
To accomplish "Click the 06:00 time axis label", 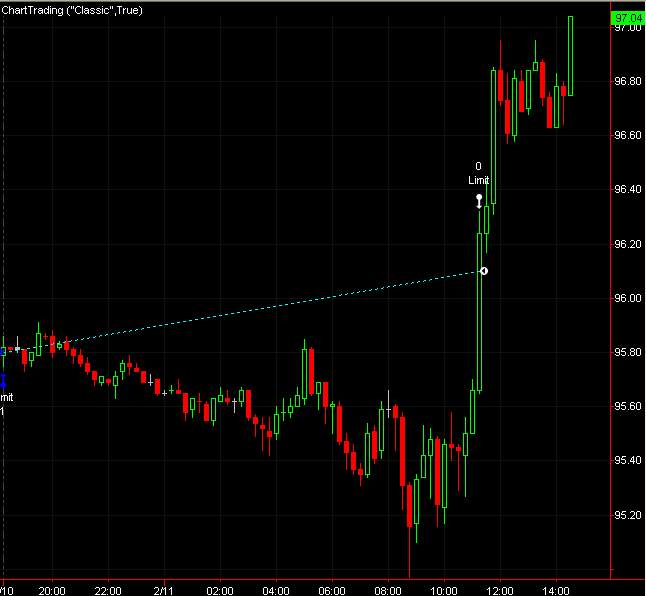I will [x=332, y=591].
